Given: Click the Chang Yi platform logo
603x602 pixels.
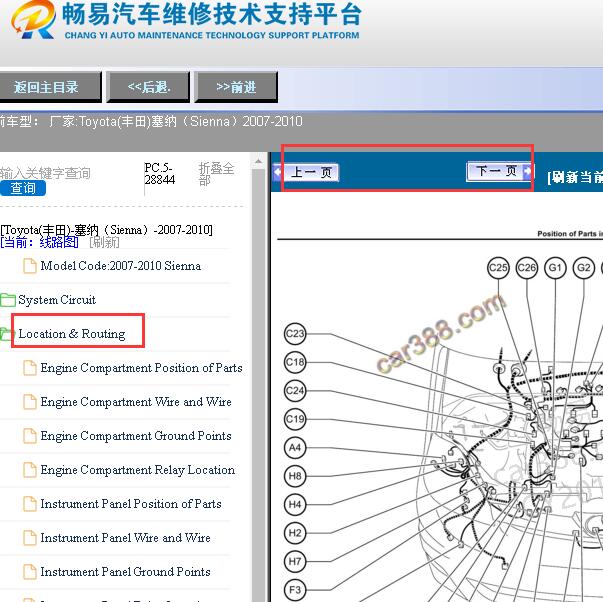Looking at the screenshot, I should 33,20.
